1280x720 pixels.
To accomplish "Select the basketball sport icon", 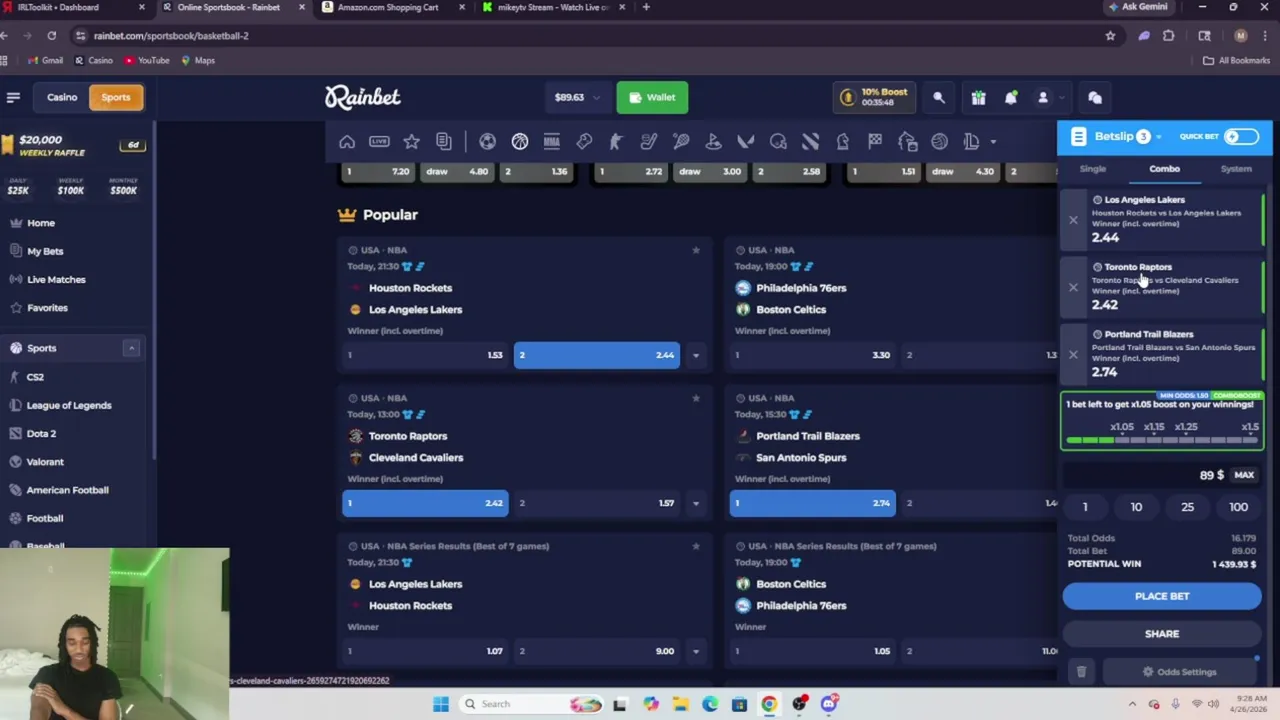I will coord(520,142).
